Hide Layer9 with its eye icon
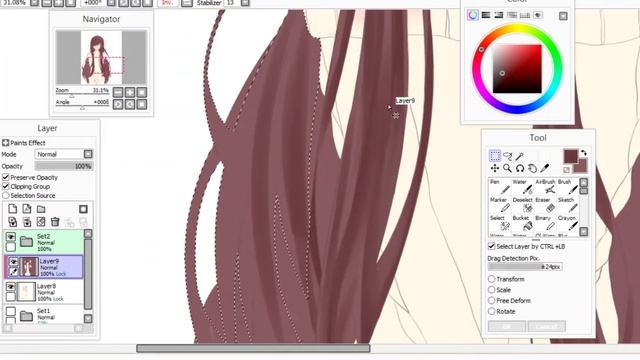Screen dimensions: 640x360 (13, 262)
